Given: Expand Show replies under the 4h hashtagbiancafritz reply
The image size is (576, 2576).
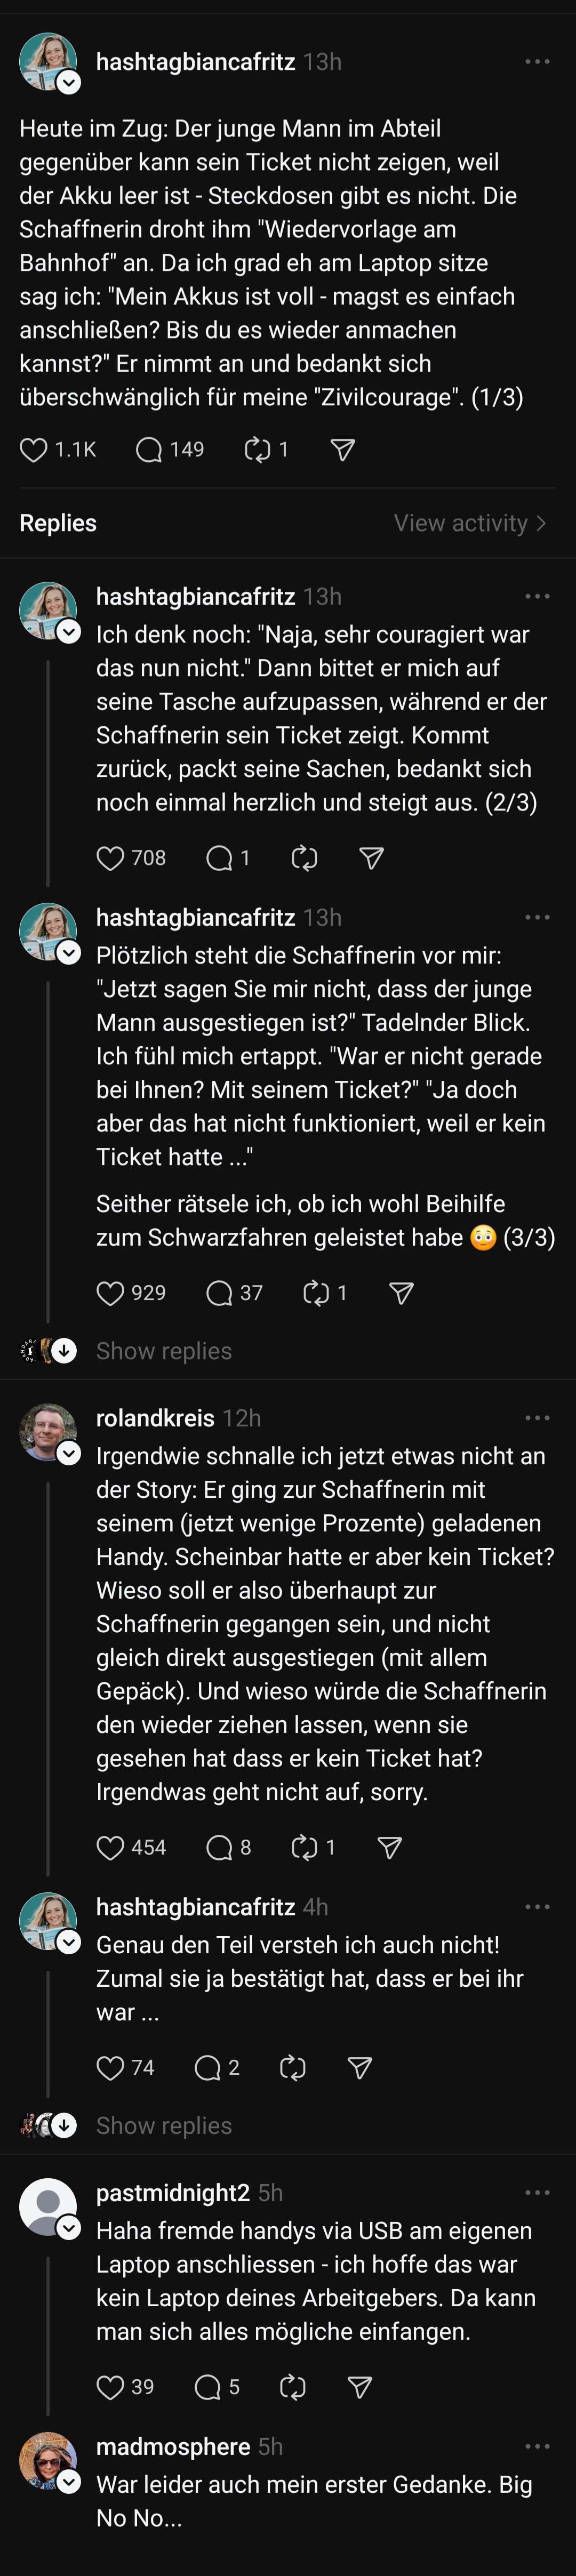Looking at the screenshot, I should 163,2126.
